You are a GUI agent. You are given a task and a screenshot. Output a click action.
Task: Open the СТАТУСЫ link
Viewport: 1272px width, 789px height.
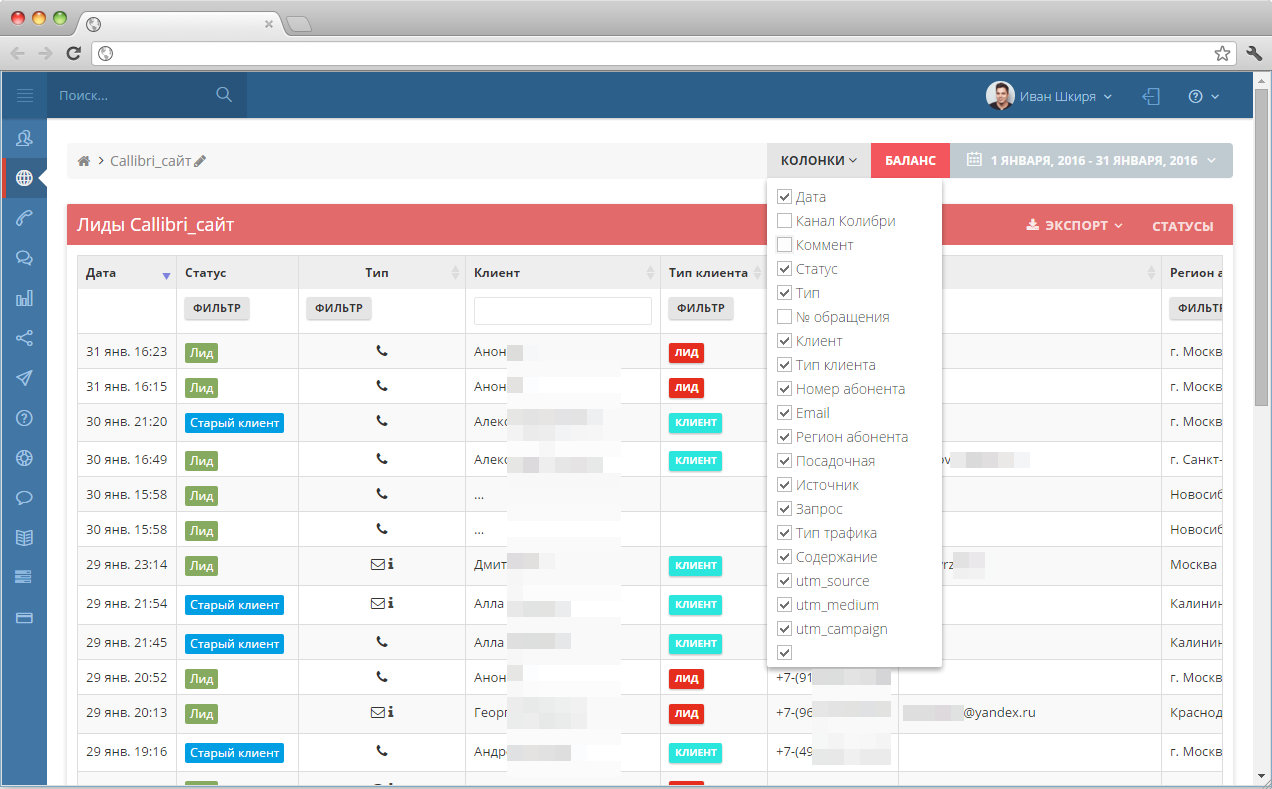coord(1183,226)
